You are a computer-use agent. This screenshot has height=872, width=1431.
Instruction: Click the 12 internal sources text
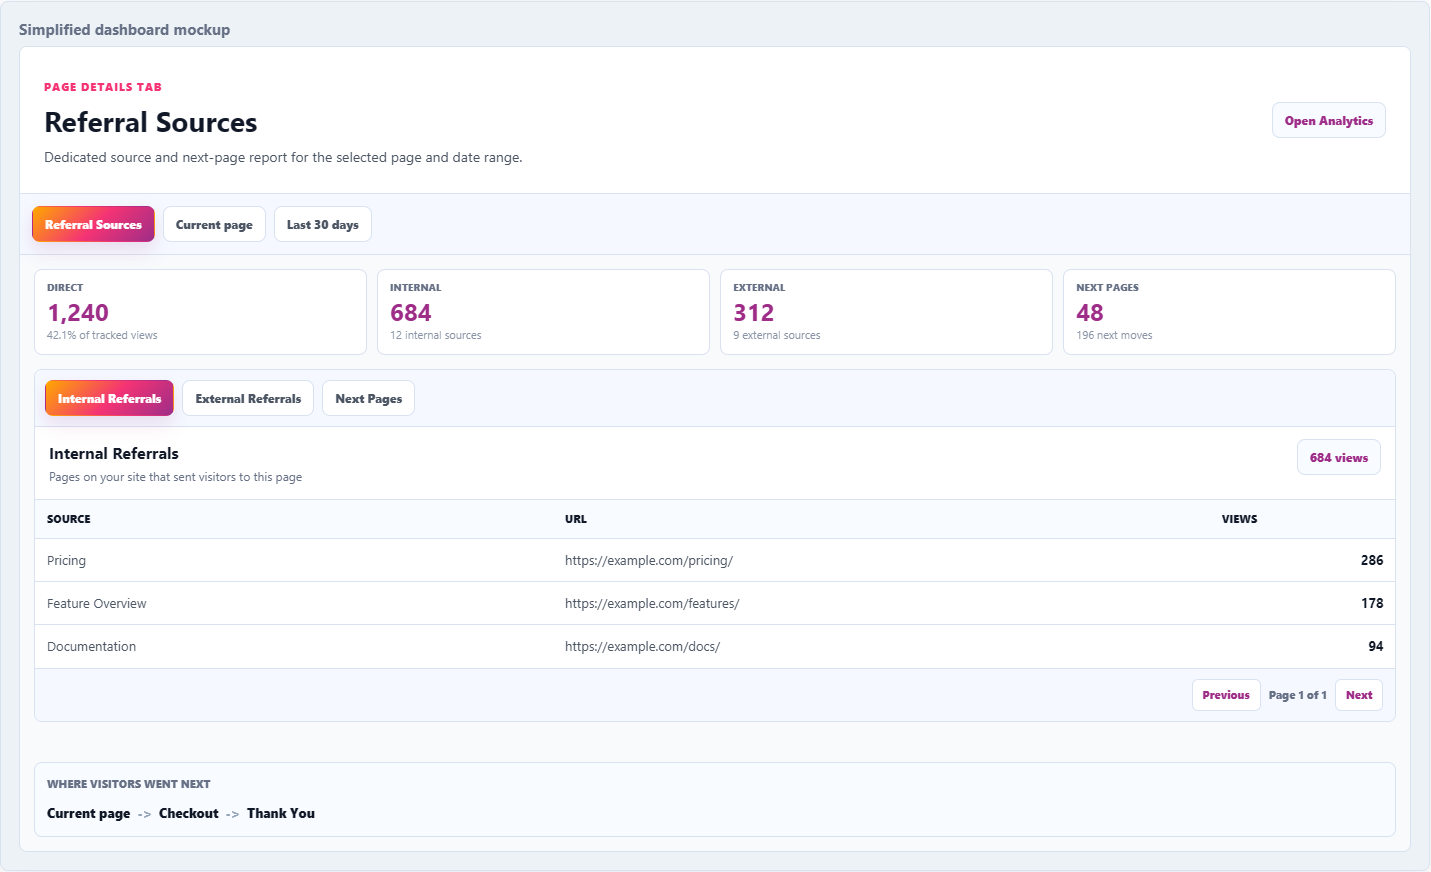click(x=436, y=335)
